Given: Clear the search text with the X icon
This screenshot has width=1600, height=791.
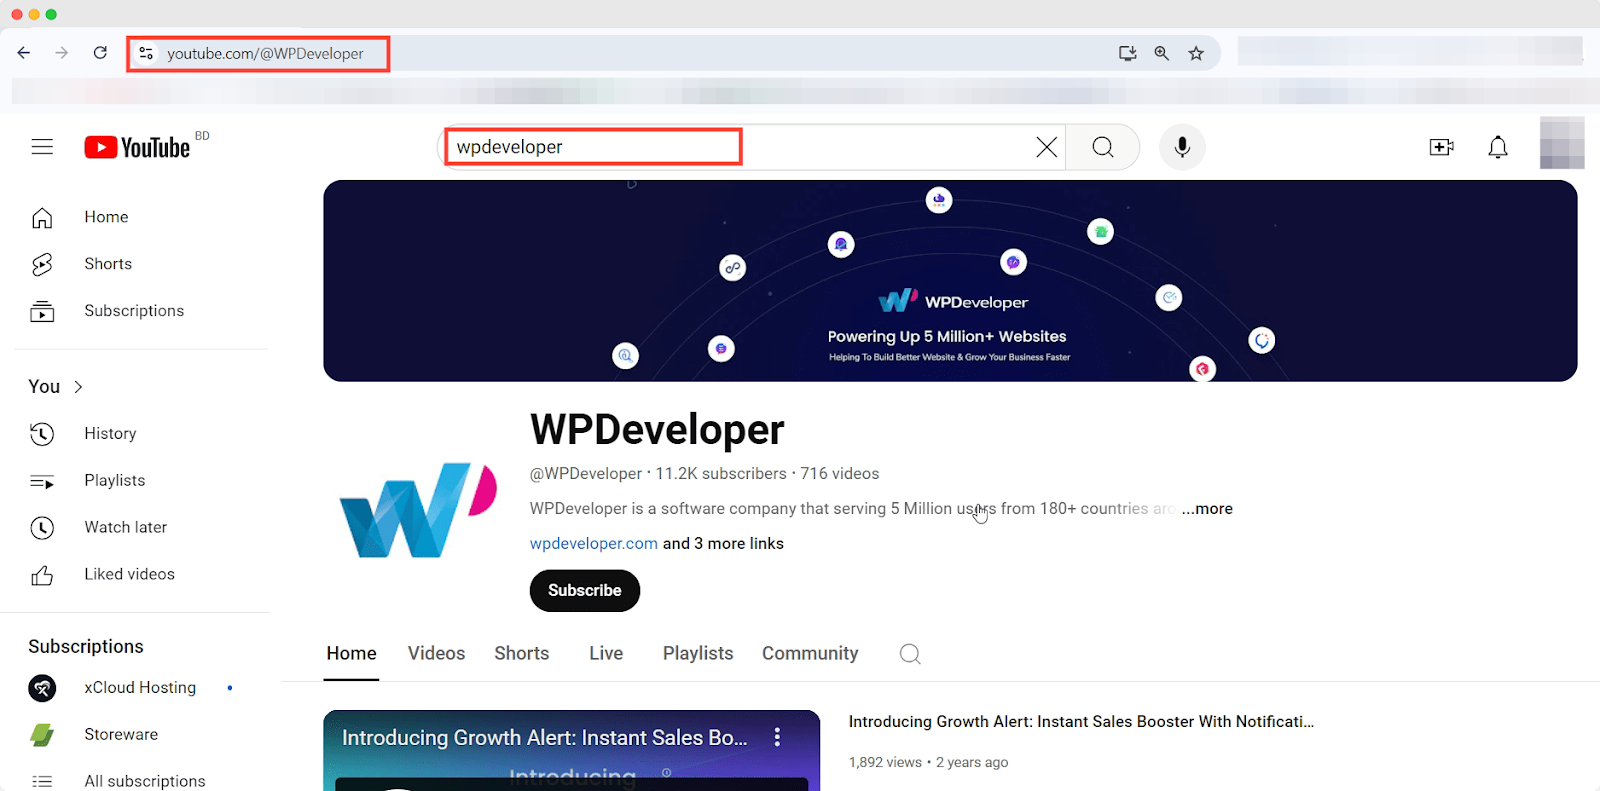Looking at the screenshot, I should tap(1046, 147).
